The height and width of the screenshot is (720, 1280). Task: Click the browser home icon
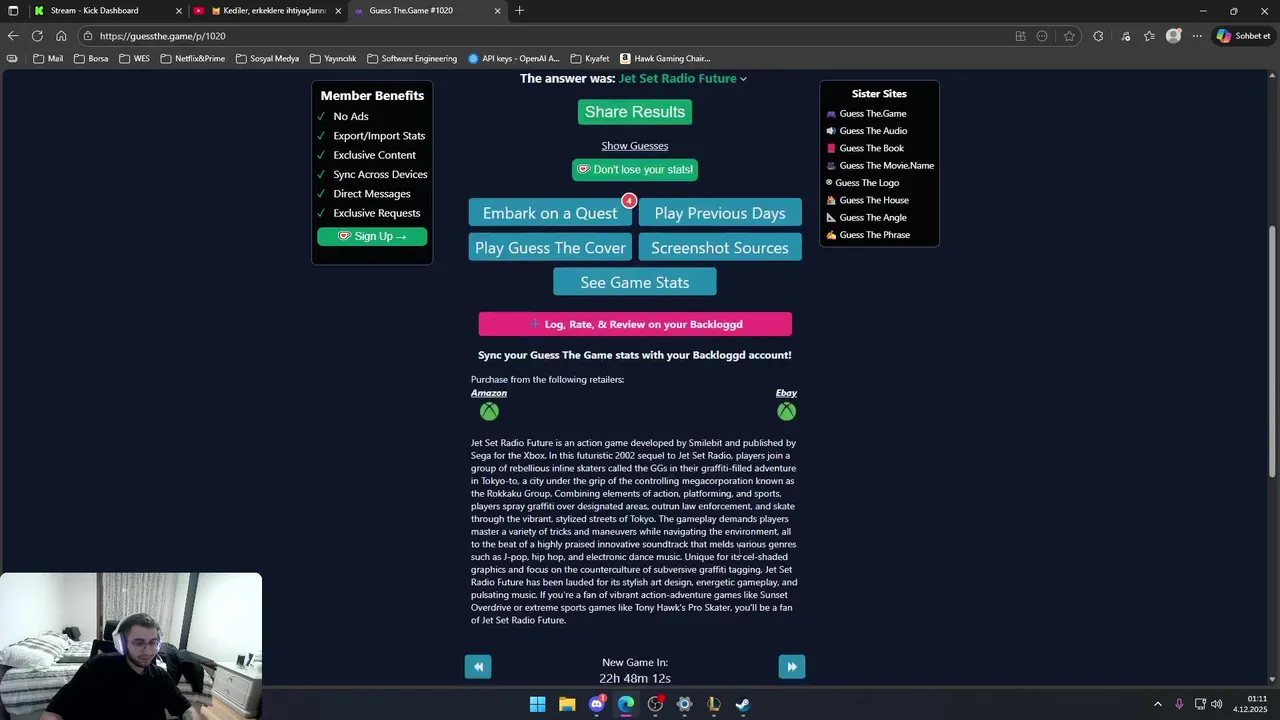click(x=61, y=36)
